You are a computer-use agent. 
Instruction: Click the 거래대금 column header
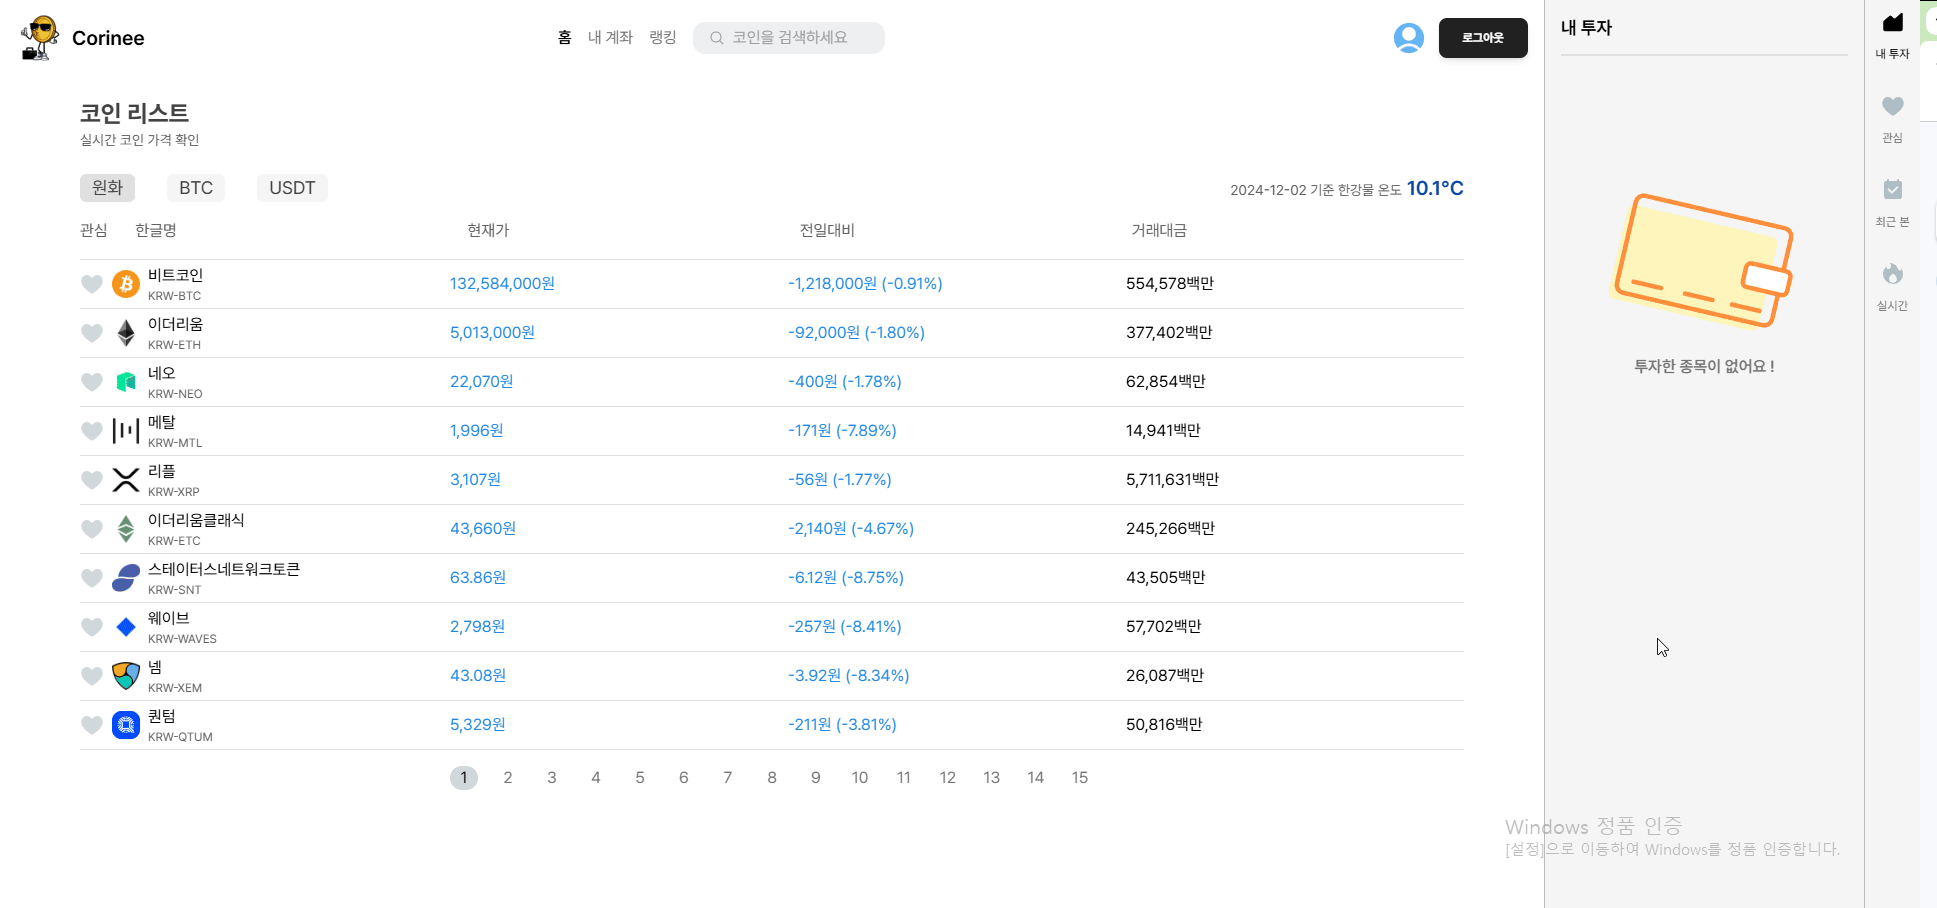1159,230
